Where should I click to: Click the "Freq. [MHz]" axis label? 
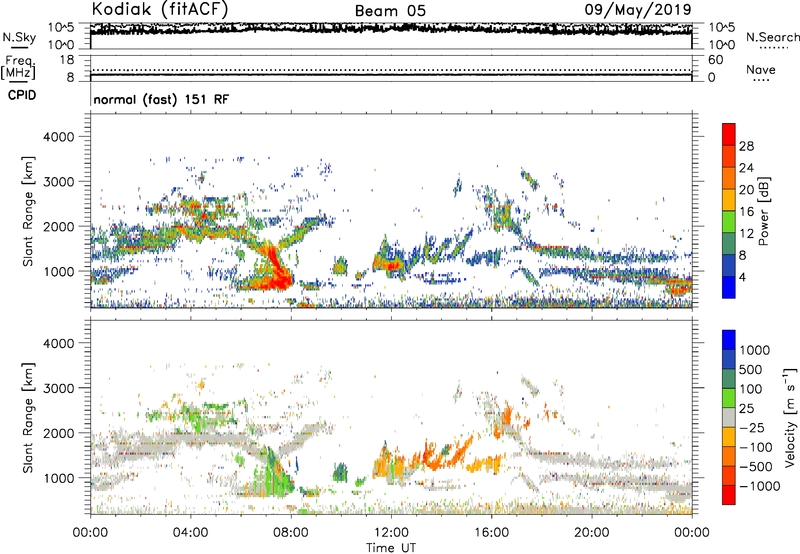click(x=18, y=67)
